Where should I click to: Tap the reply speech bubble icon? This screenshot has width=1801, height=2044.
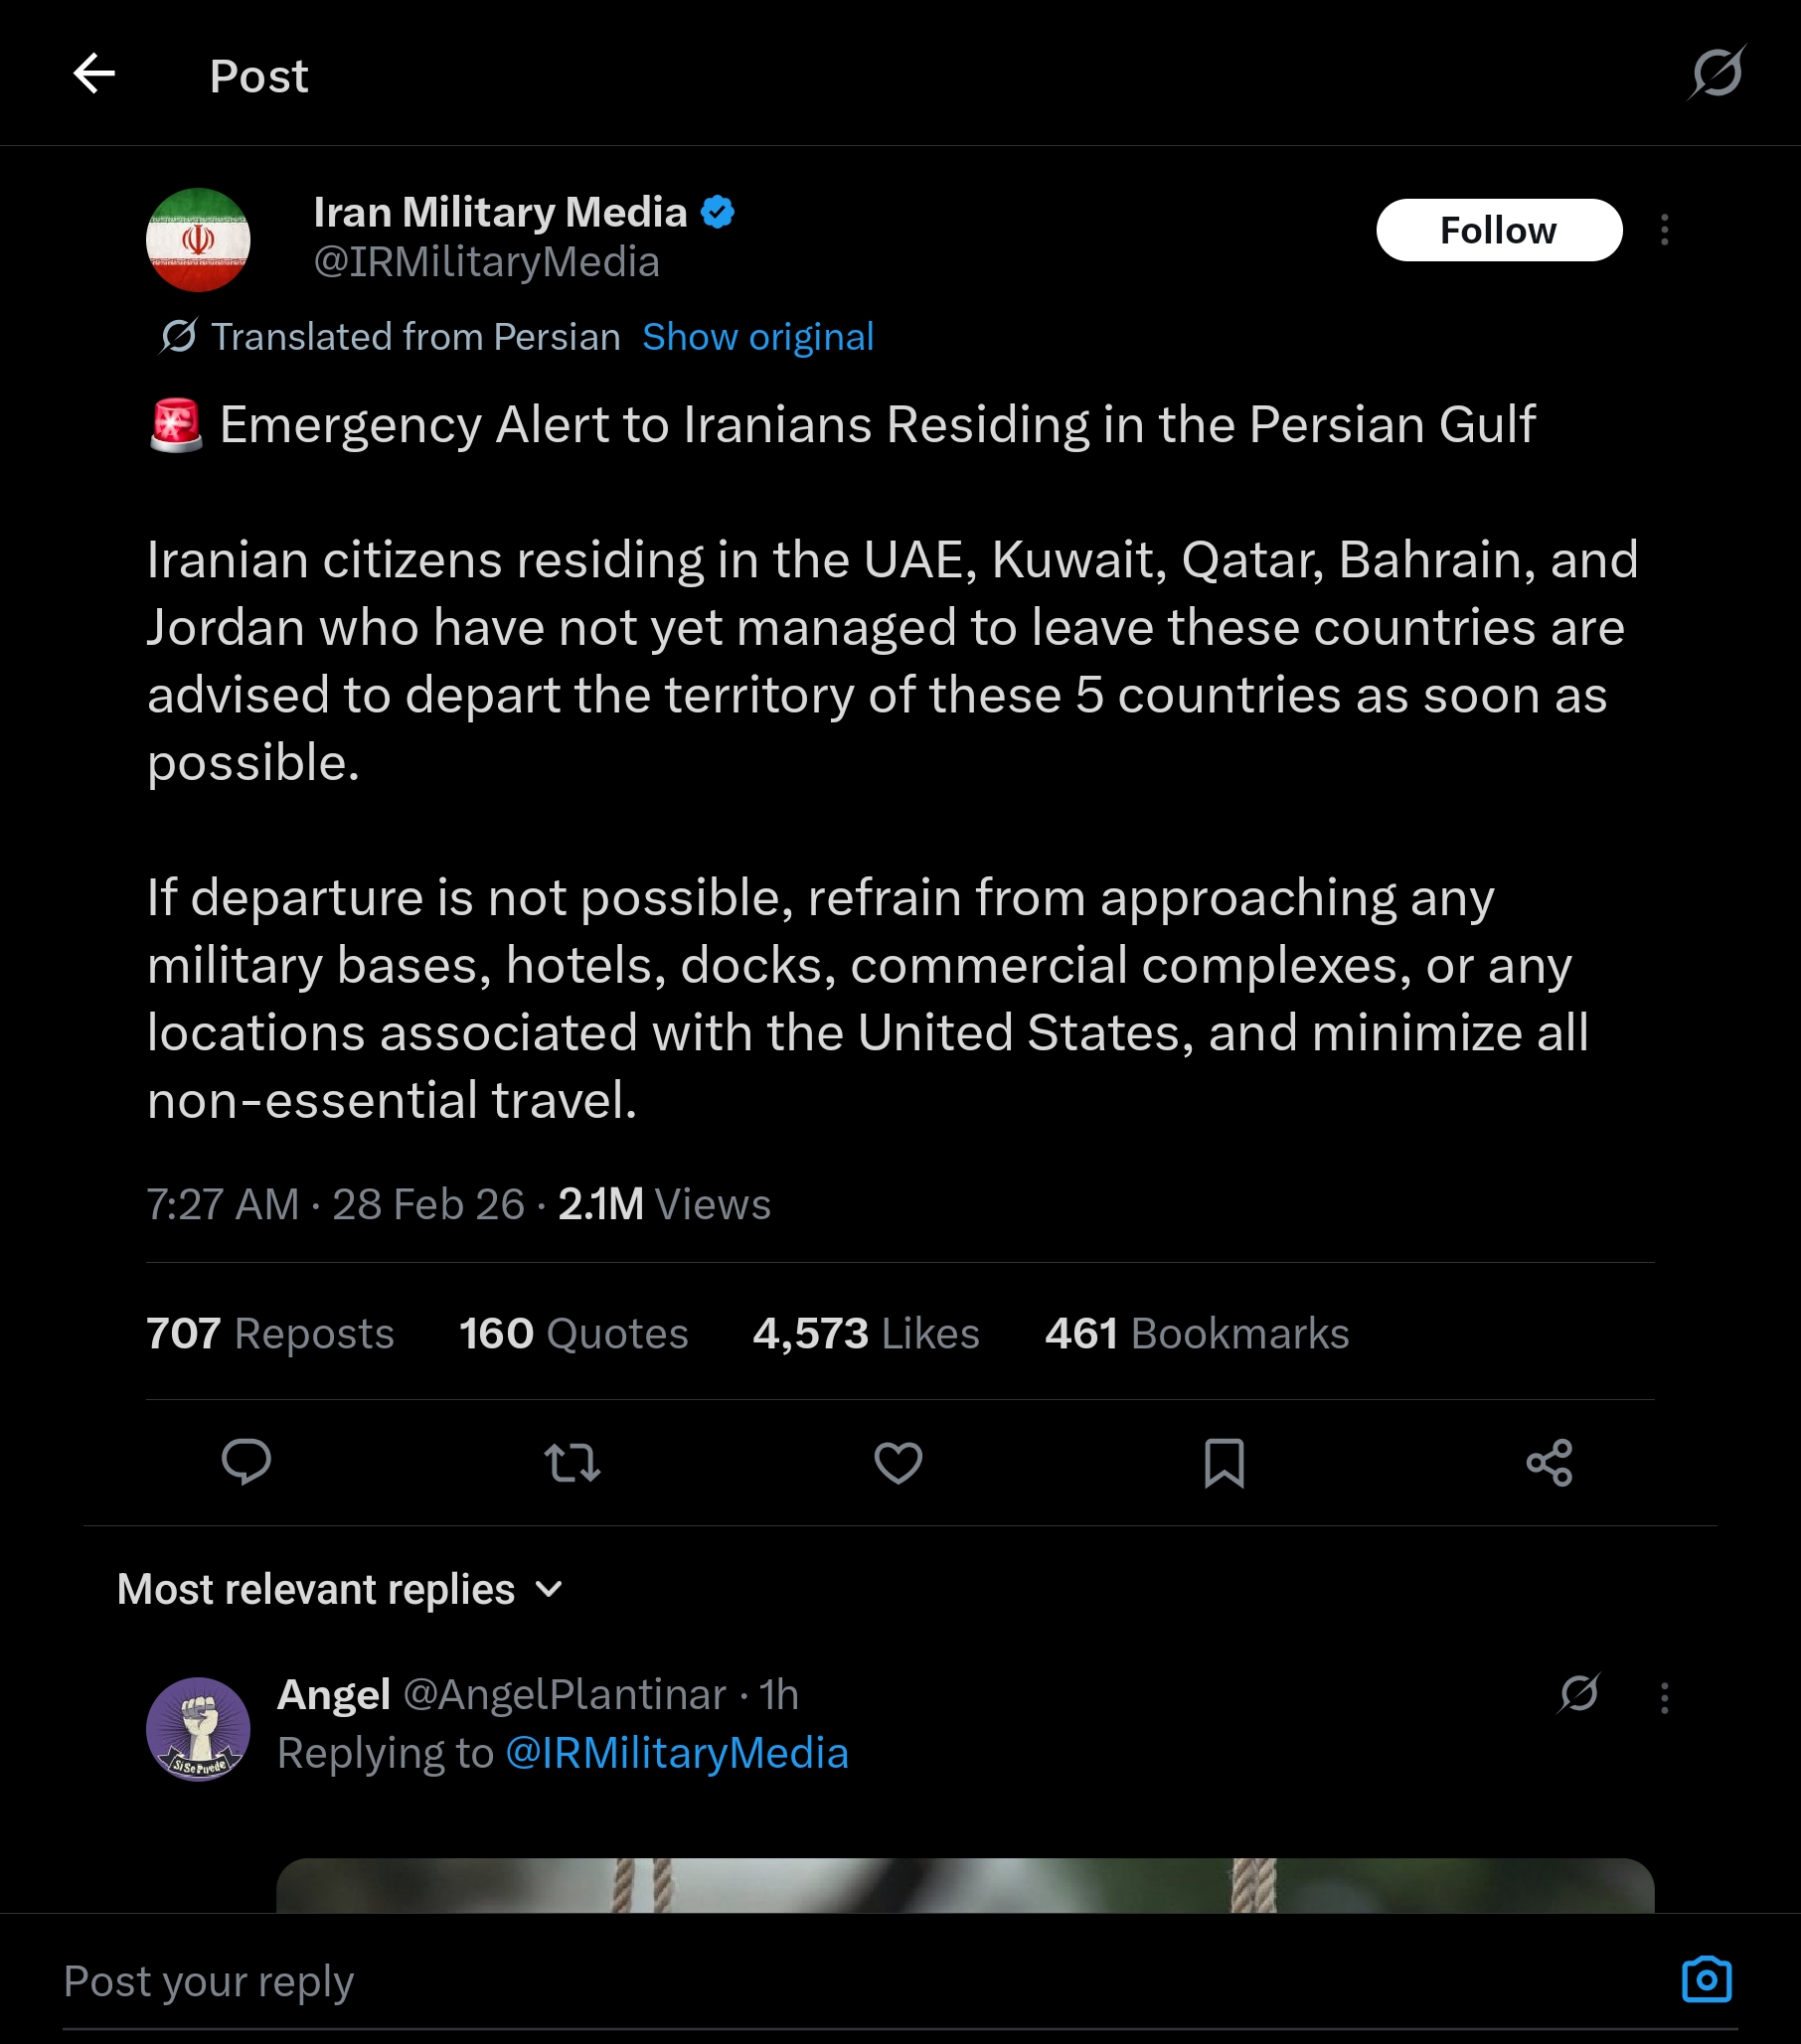[246, 1462]
